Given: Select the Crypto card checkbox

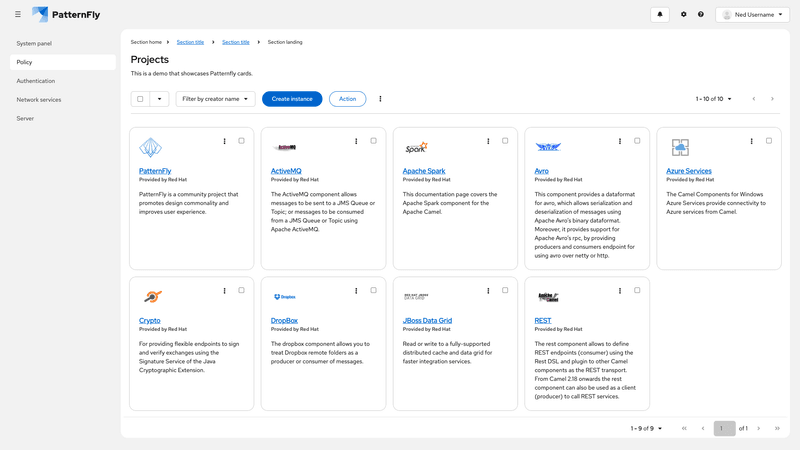Looking at the screenshot, I should pyautogui.click(x=241, y=291).
